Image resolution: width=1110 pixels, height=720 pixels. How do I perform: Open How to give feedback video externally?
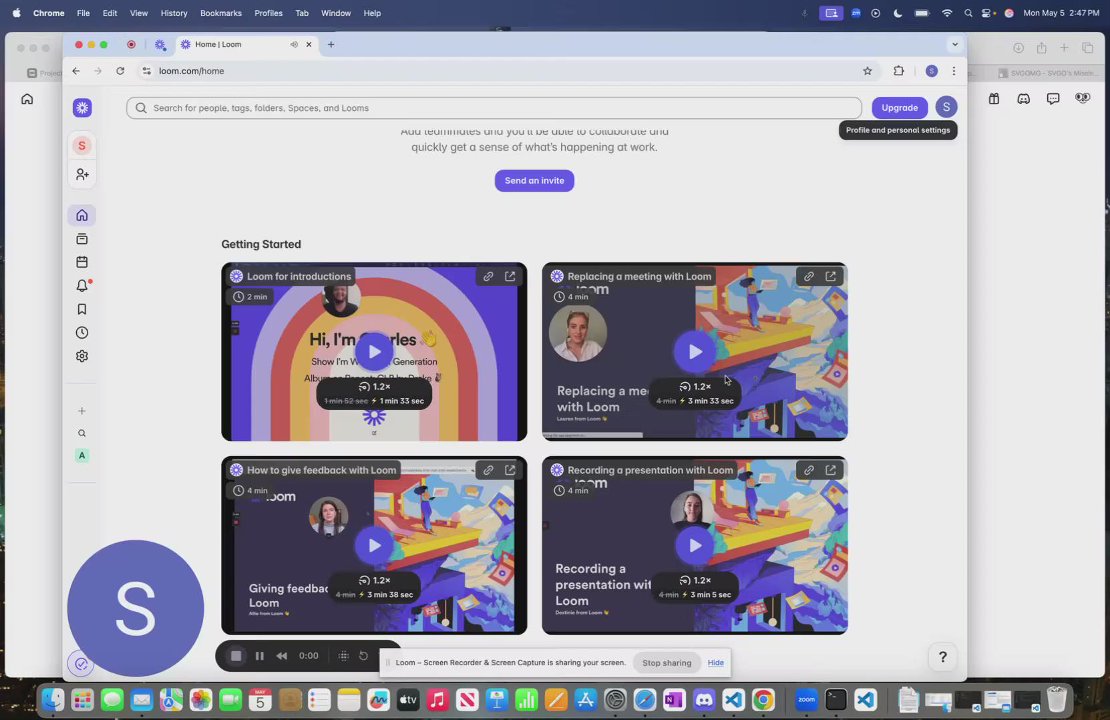click(510, 469)
